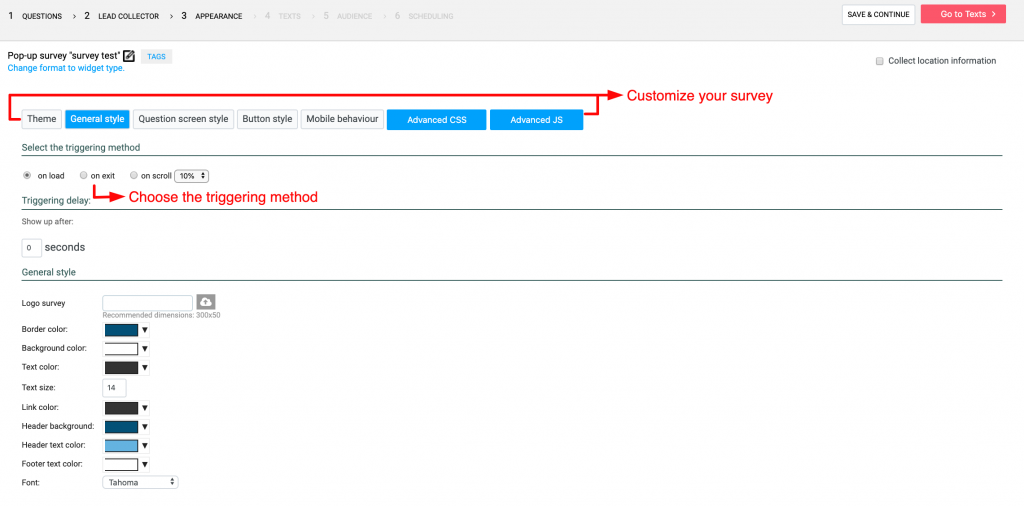Click the Go to Texts button
This screenshot has height=506, width=1024.
coord(963,15)
